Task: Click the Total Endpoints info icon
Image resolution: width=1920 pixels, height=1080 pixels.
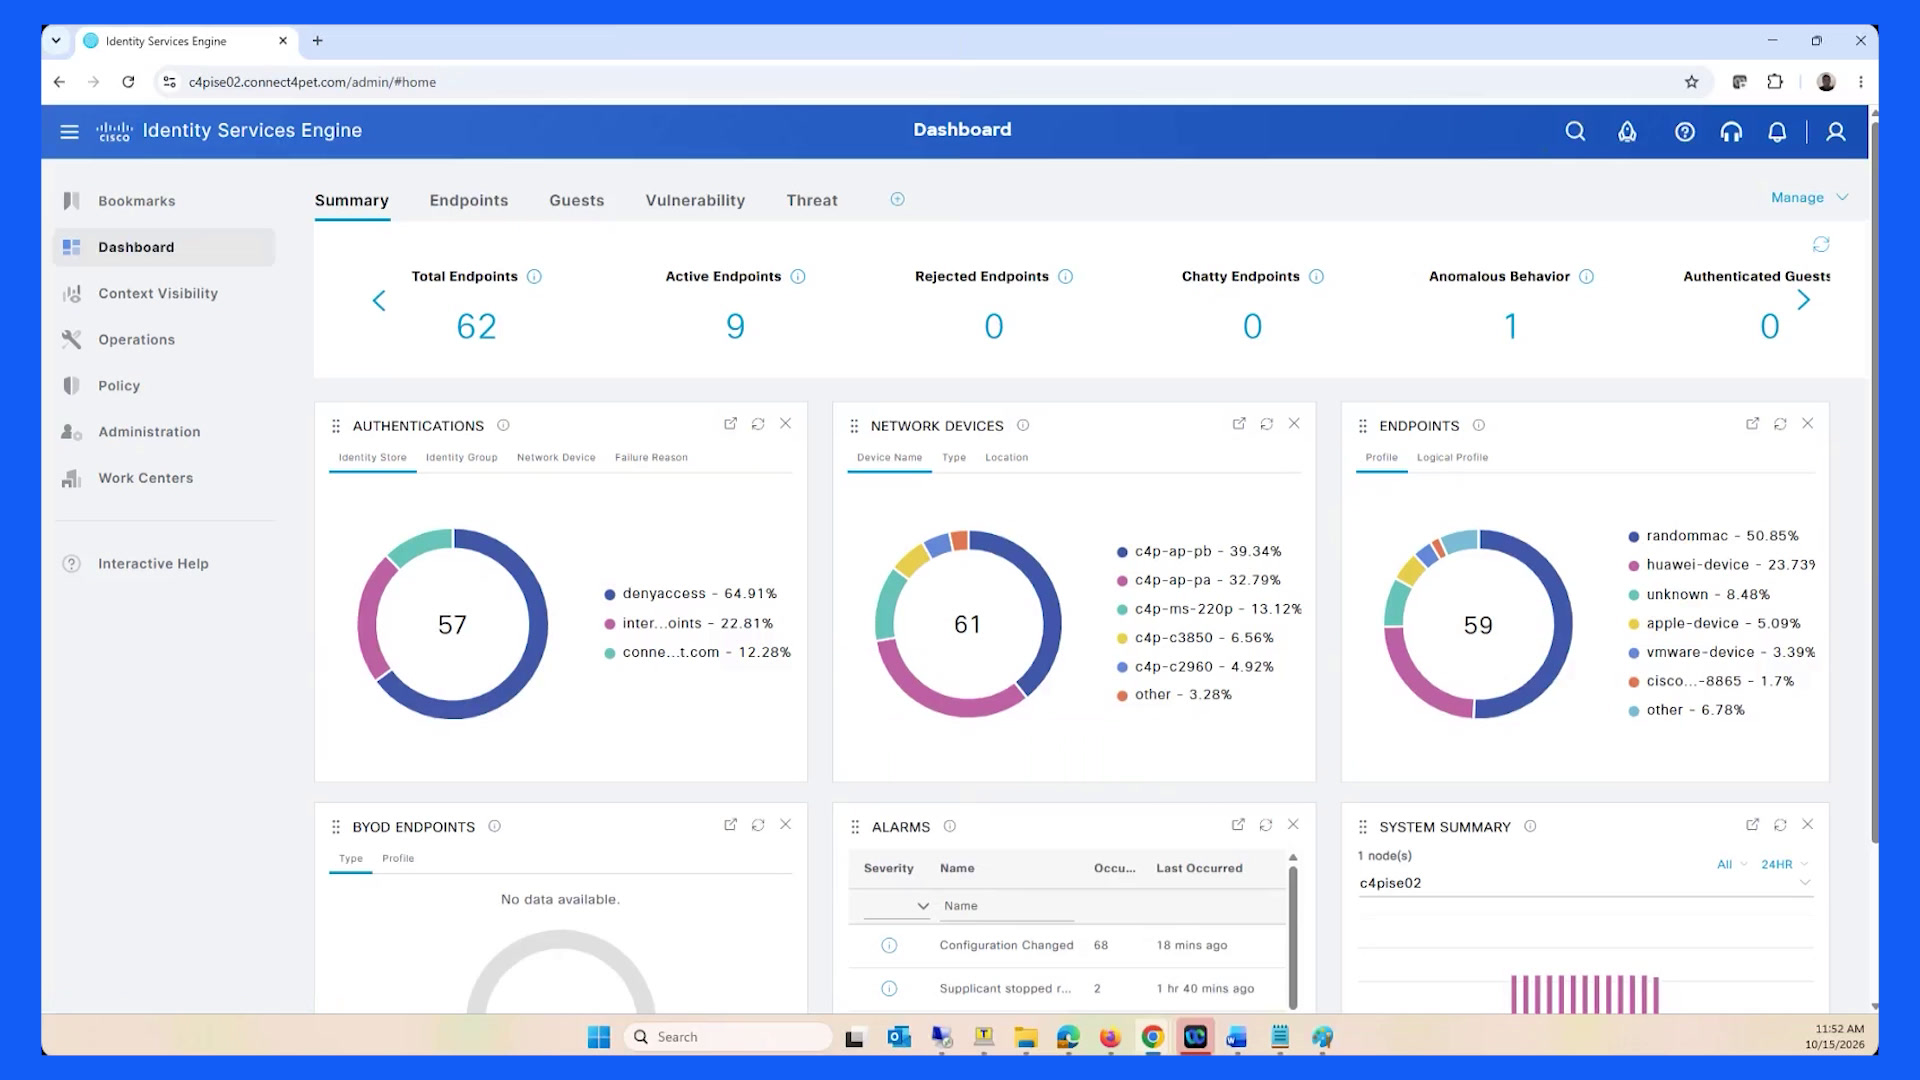Action: (534, 276)
